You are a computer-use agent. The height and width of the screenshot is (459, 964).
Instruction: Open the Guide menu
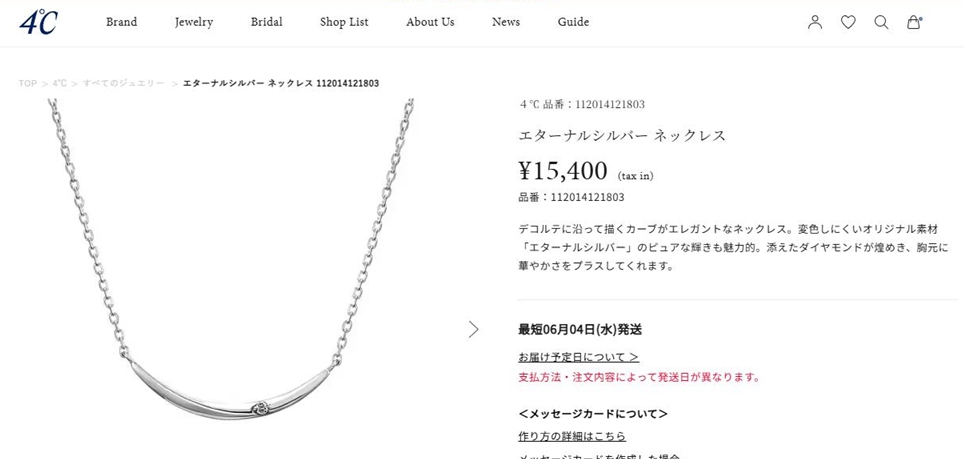coord(574,22)
